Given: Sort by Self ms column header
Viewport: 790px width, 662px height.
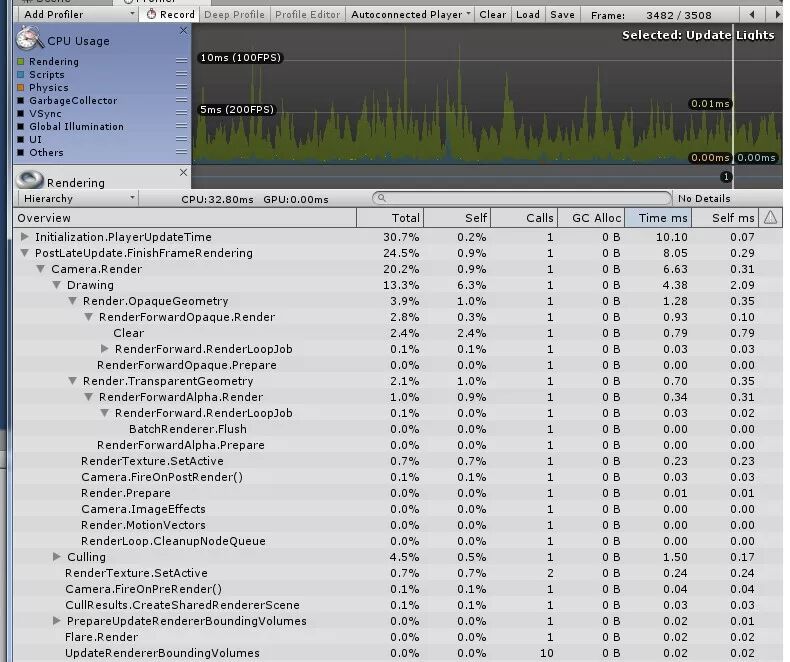Looking at the screenshot, I should (x=726, y=218).
